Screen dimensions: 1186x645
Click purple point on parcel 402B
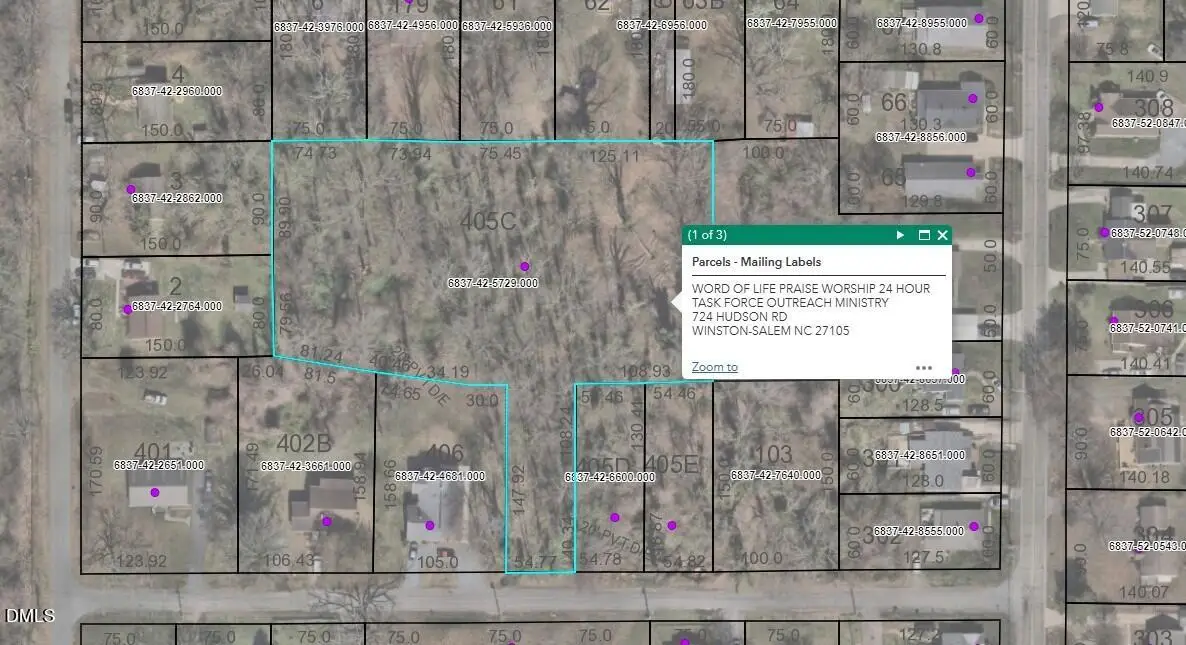(326, 521)
